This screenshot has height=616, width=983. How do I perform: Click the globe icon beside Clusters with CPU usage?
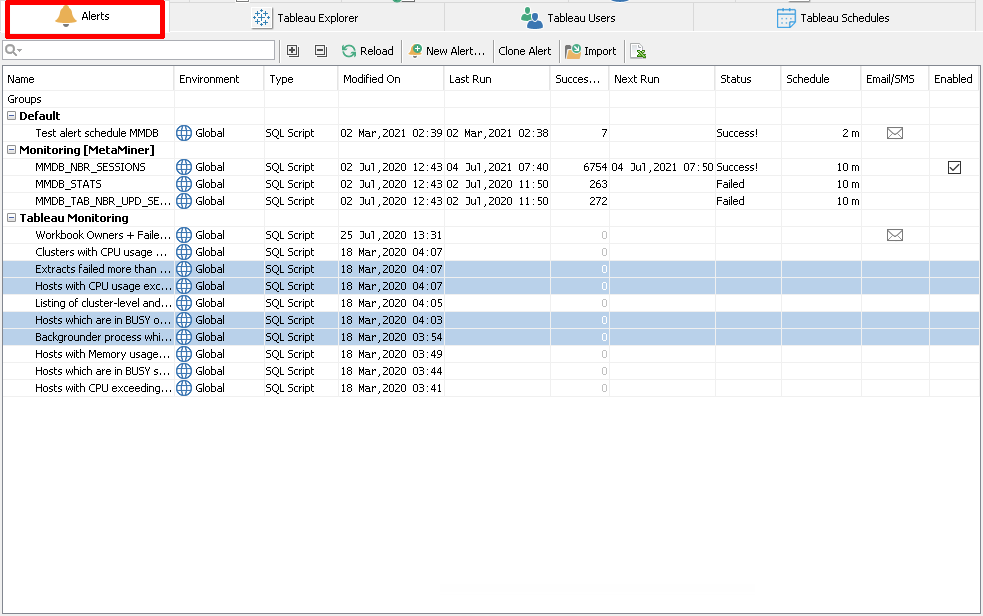[x=184, y=252]
